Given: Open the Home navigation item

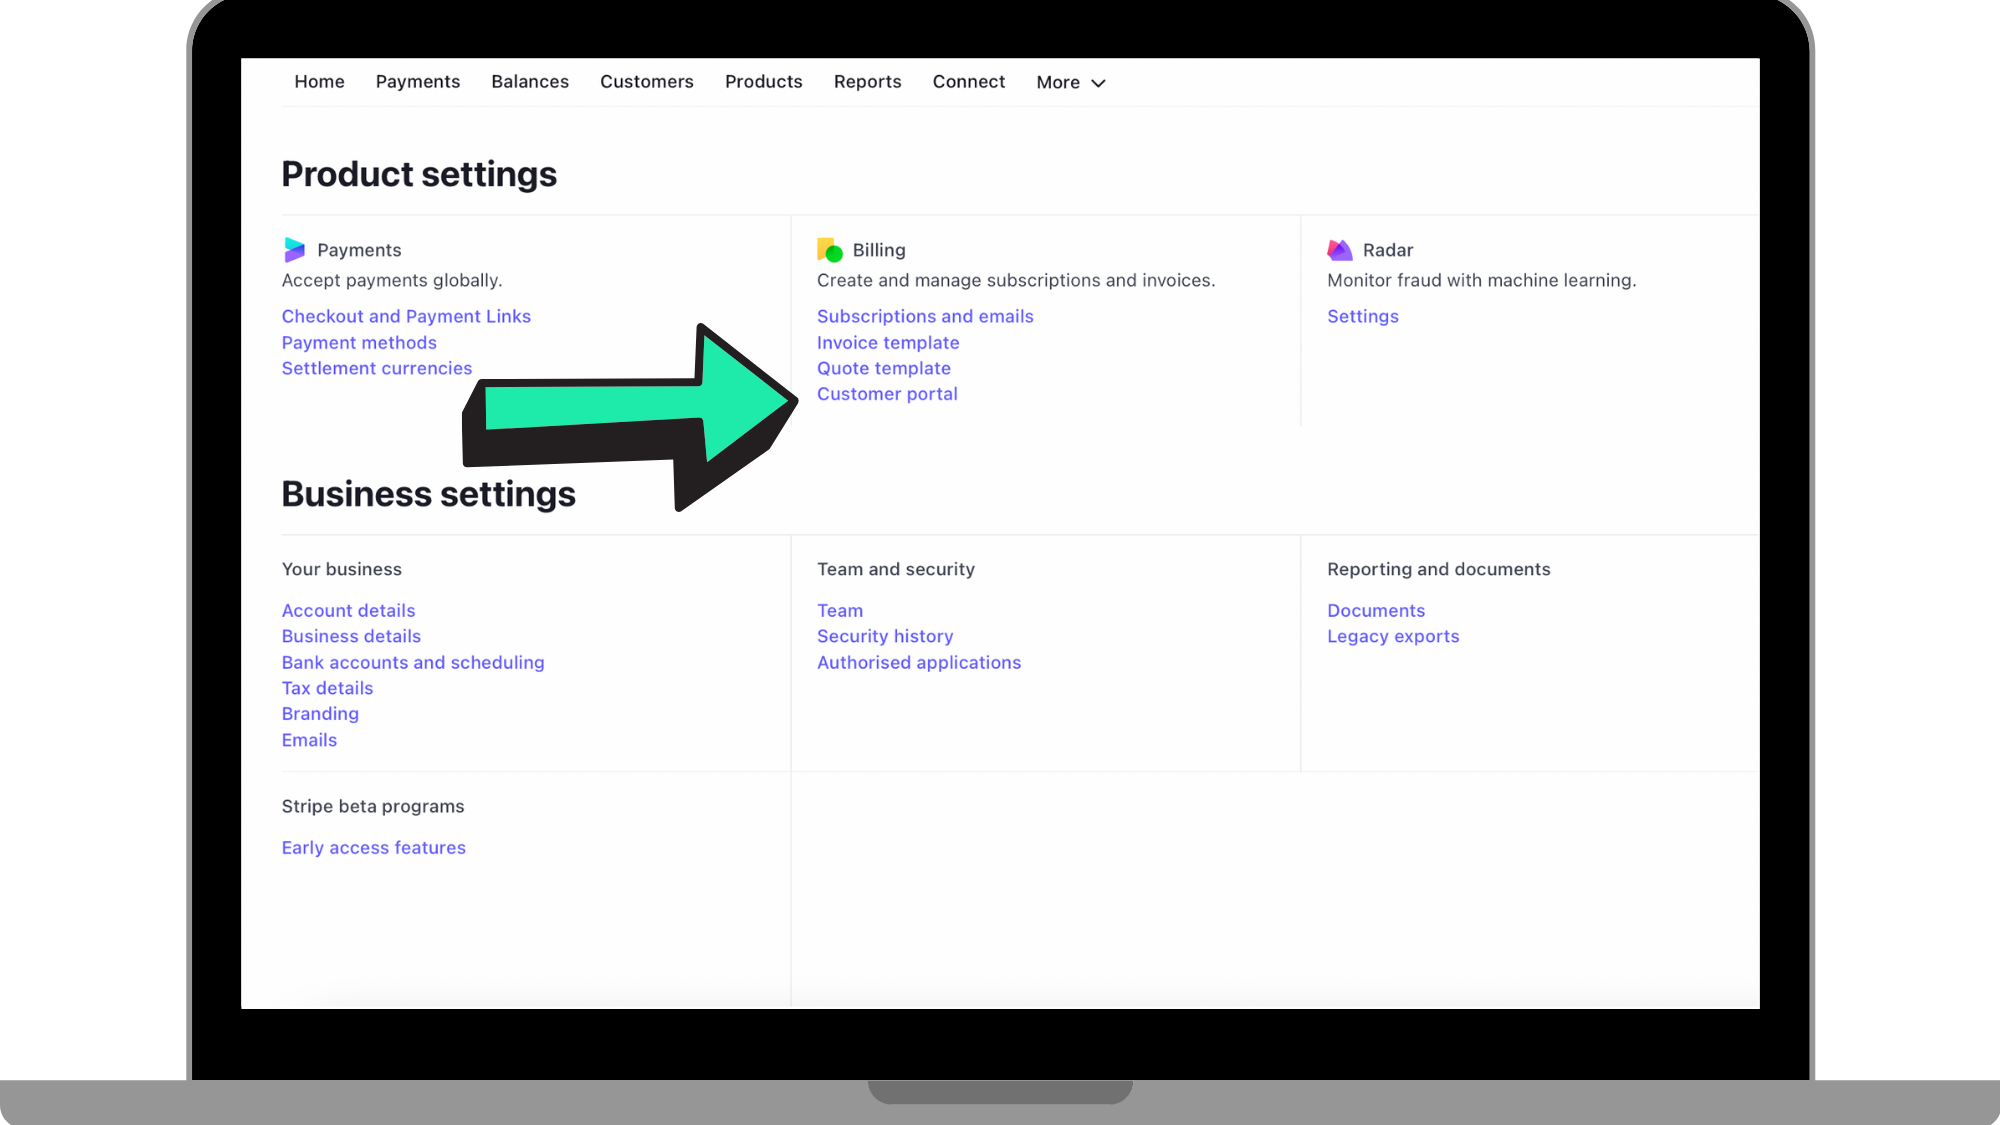Looking at the screenshot, I should 319,82.
